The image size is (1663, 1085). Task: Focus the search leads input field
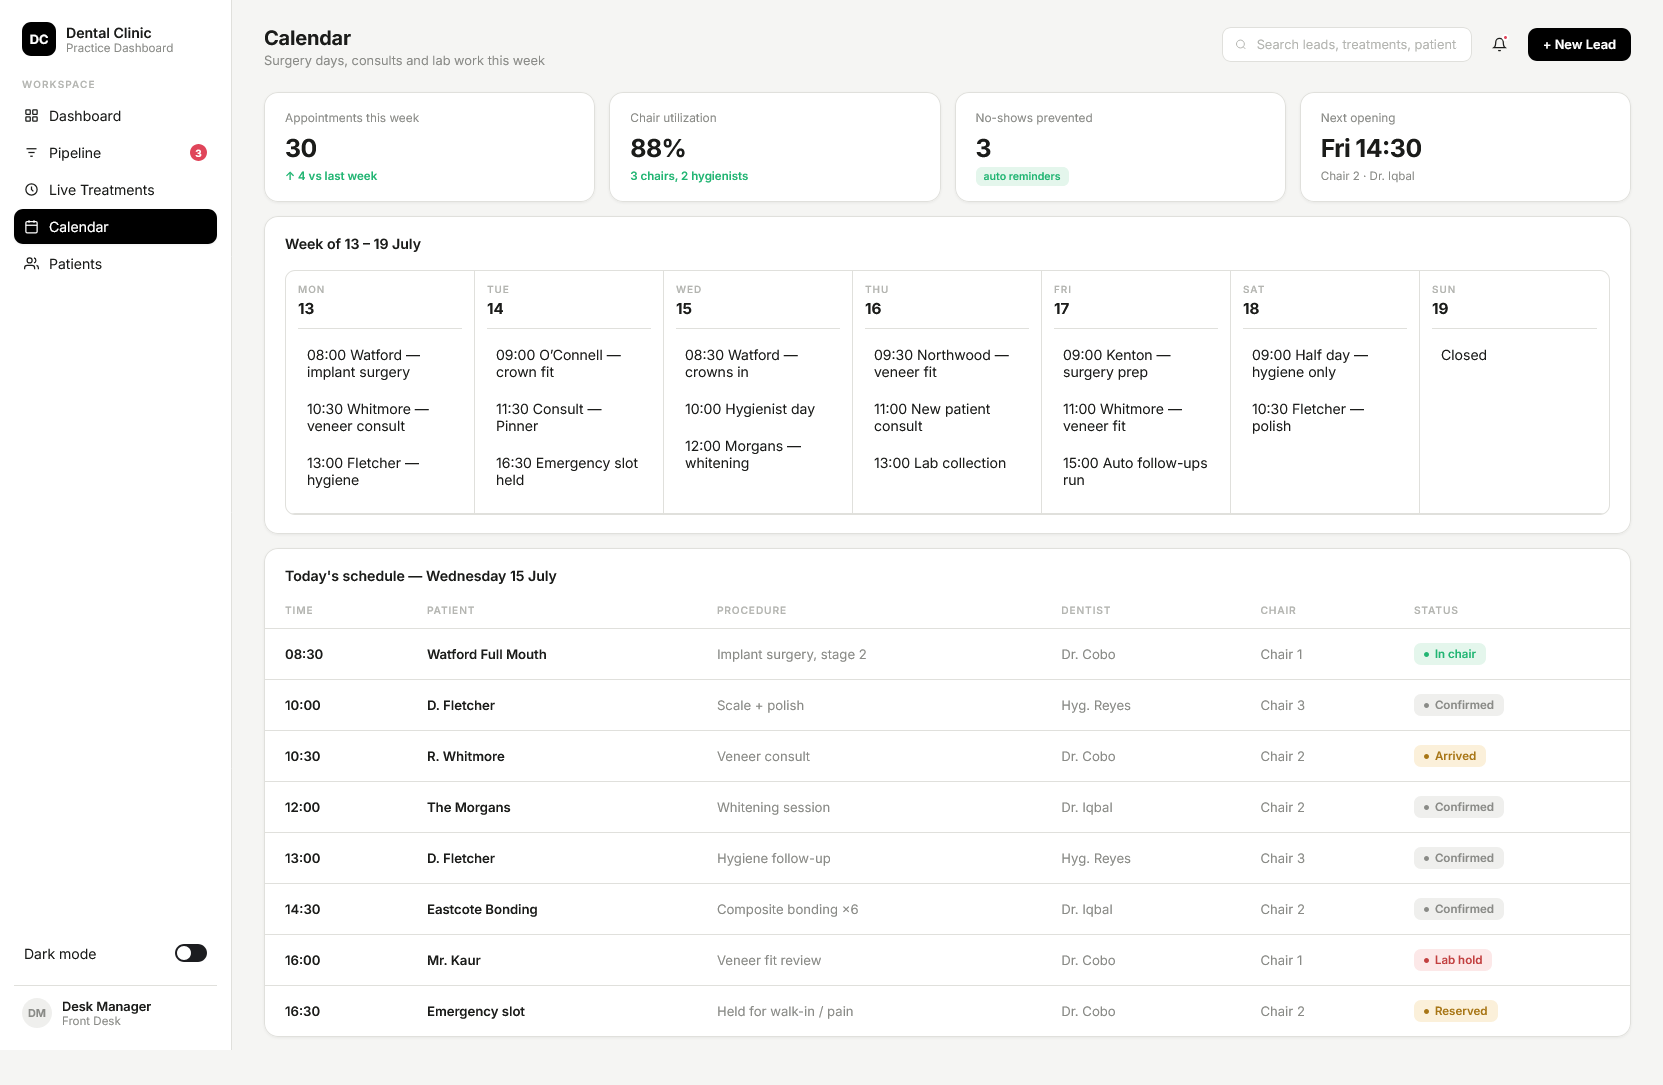pos(1347,44)
